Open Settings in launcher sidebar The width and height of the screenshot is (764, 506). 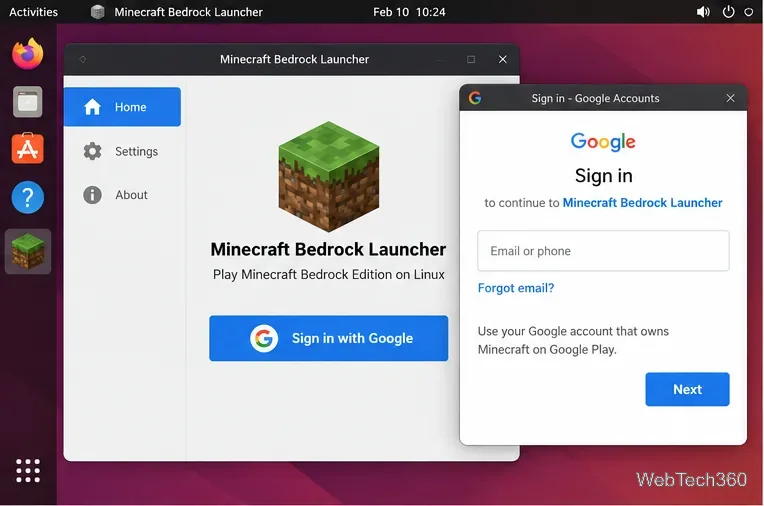[x=122, y=151]
